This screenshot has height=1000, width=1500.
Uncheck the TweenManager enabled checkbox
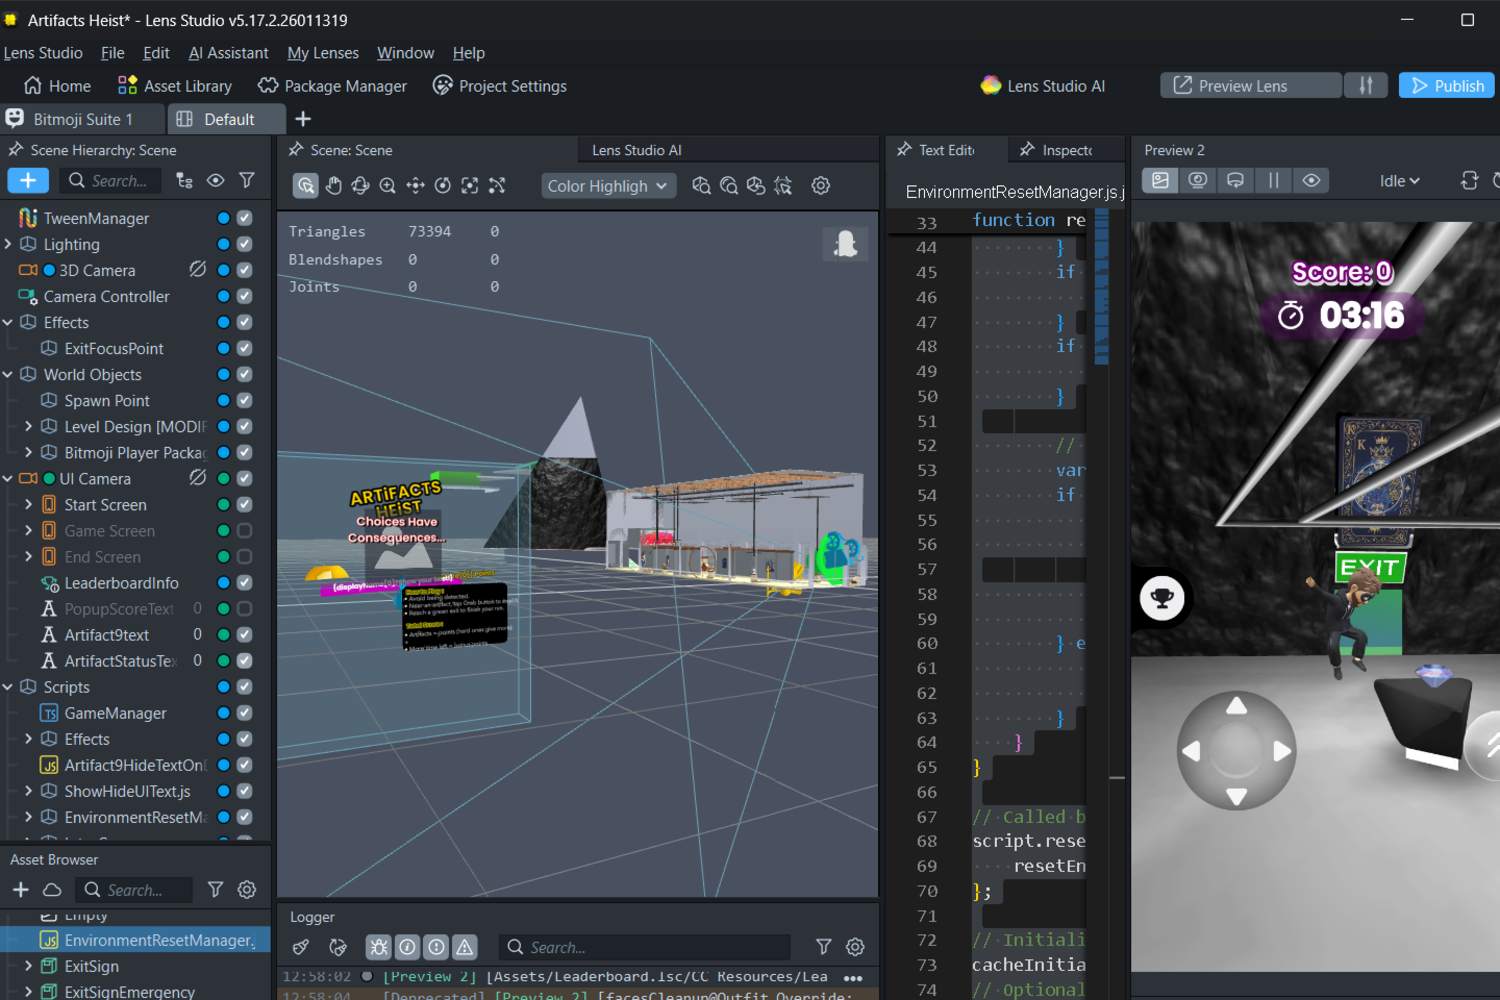pyautogui.click(x=245, y=218)
